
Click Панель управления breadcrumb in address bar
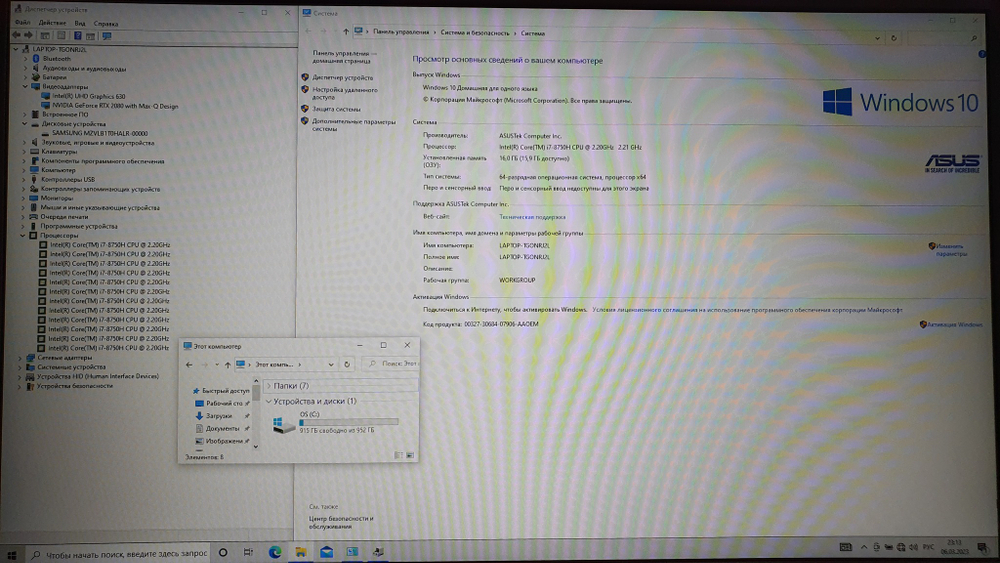(401, 32)
